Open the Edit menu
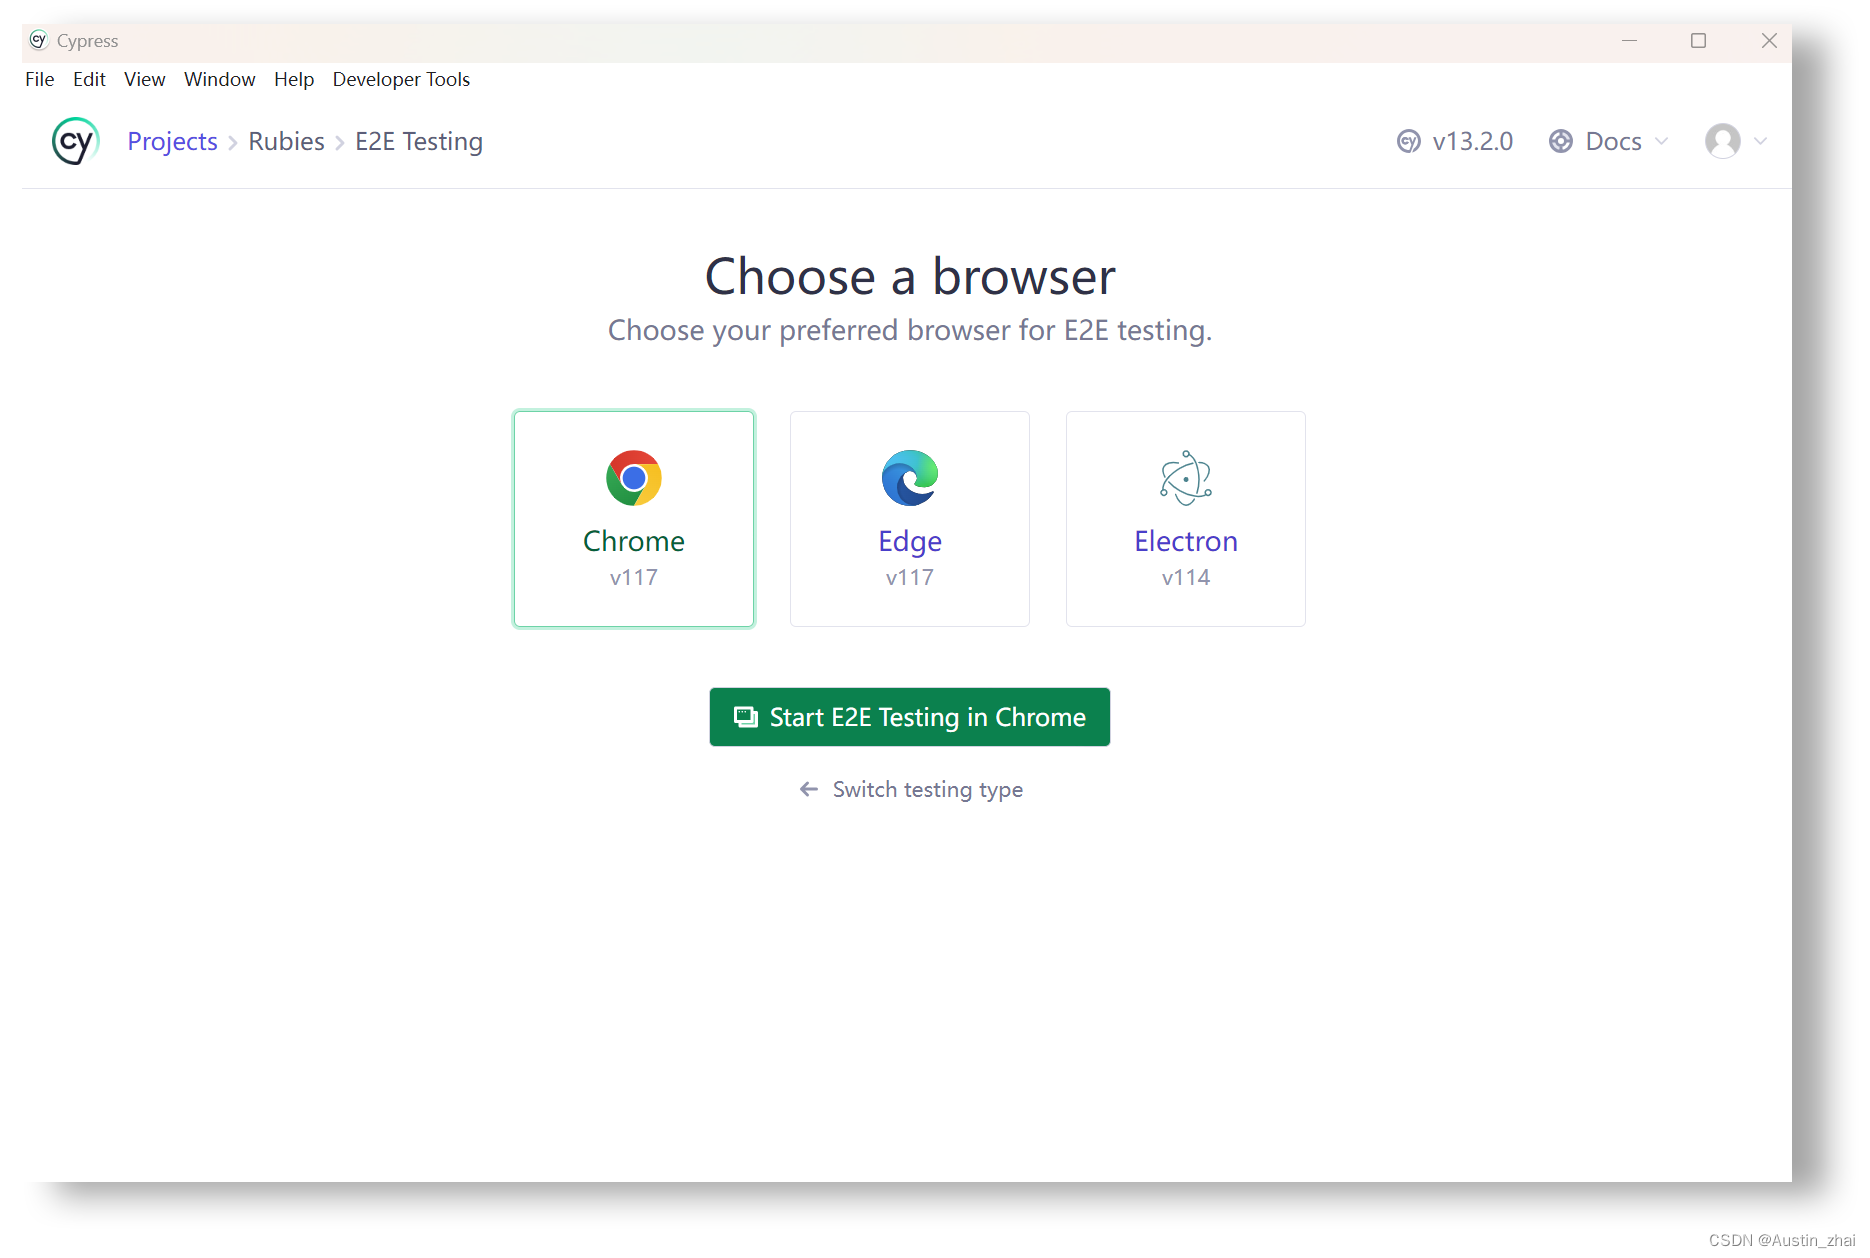 [89, 80]
